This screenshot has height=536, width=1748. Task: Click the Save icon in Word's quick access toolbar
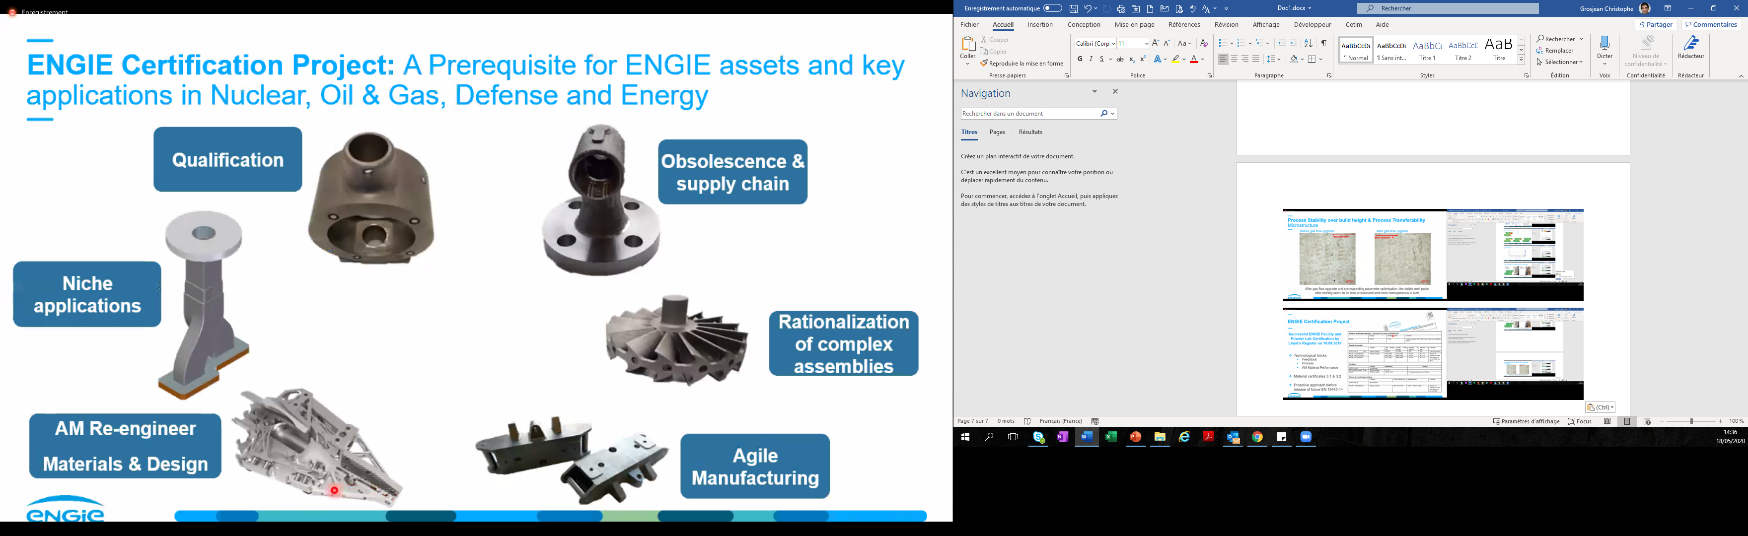click(x=1074, y=9)
